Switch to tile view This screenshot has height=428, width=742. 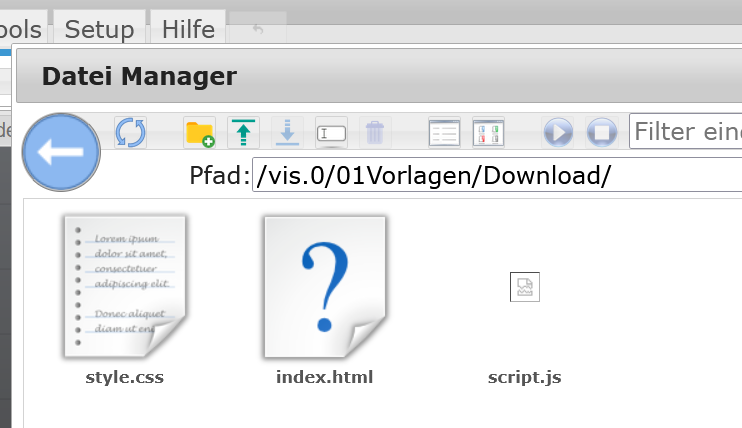coord(487,132)
